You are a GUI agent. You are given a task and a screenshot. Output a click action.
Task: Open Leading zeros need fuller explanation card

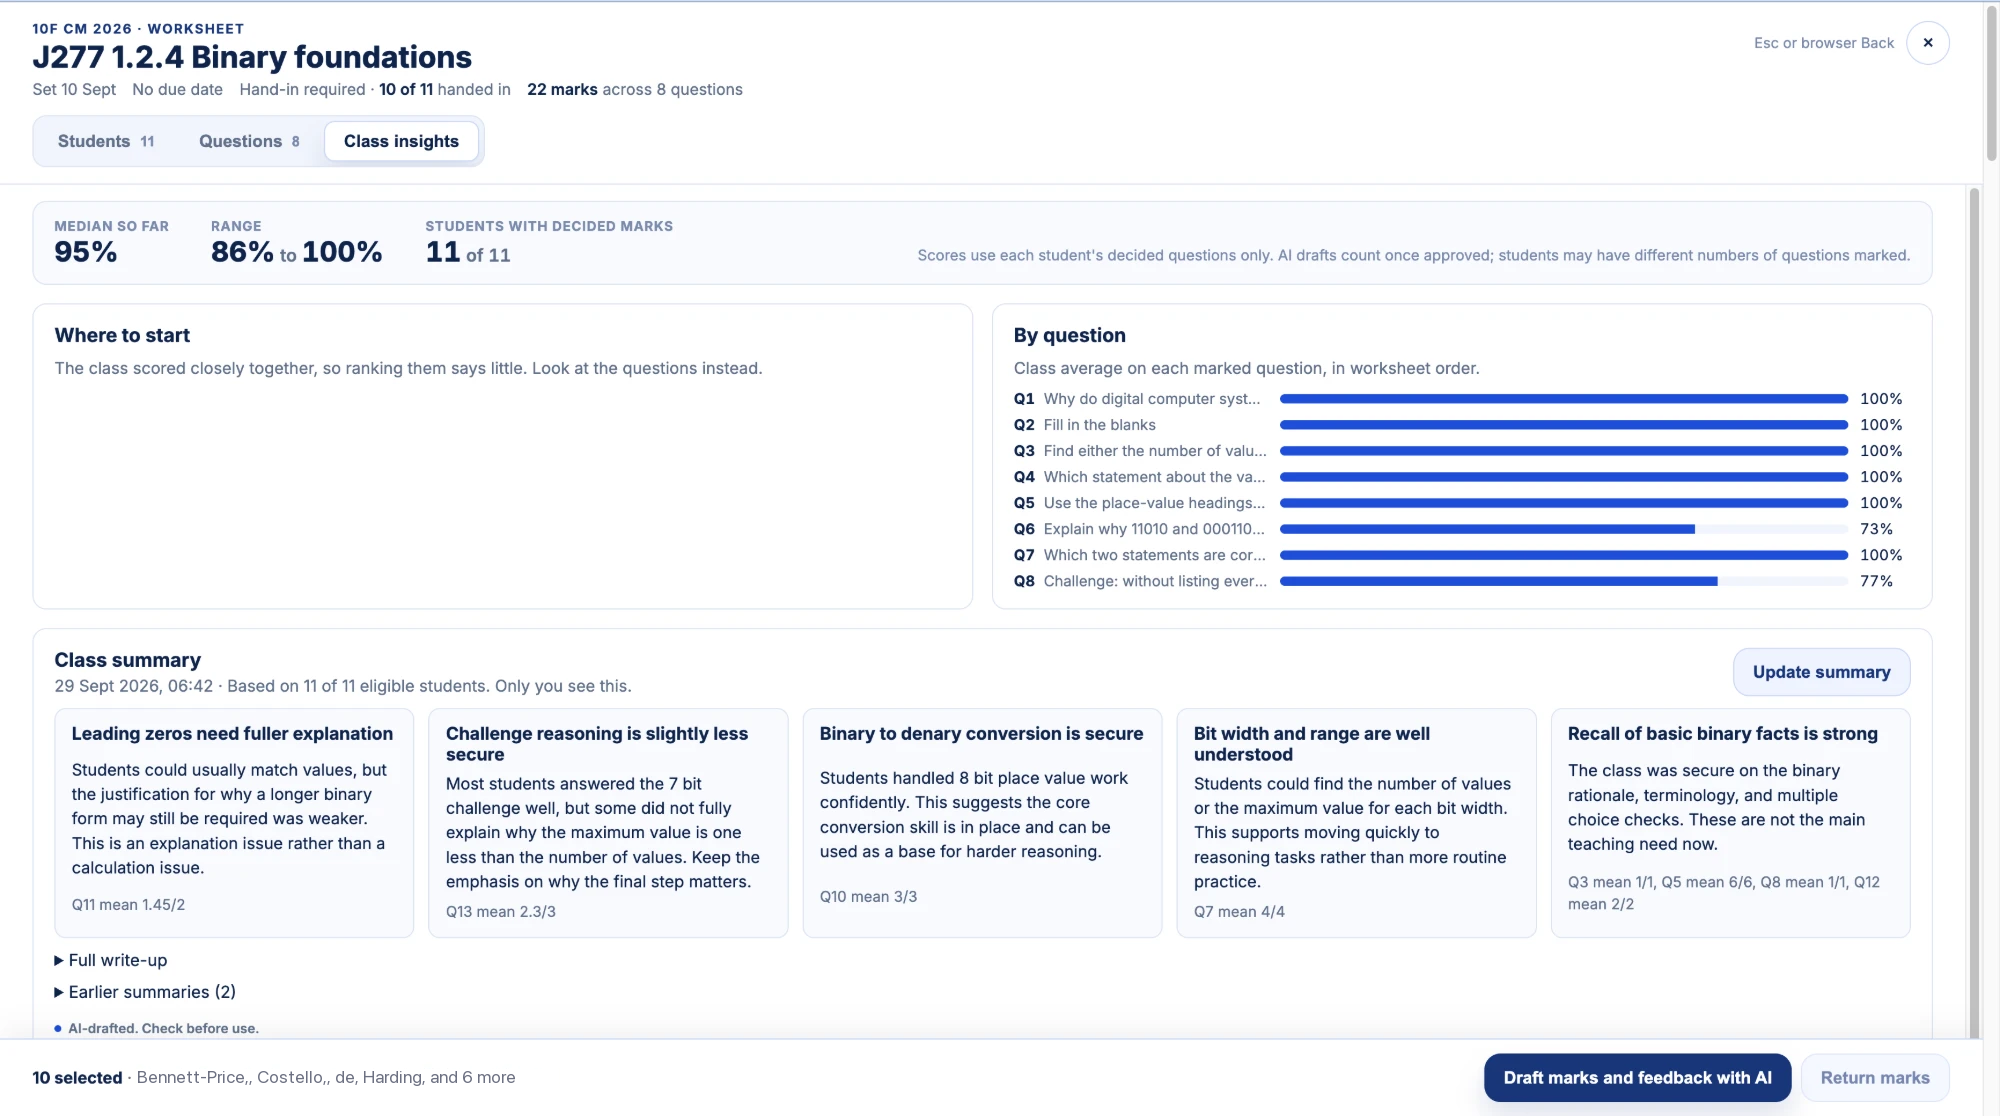pos(233,822)
